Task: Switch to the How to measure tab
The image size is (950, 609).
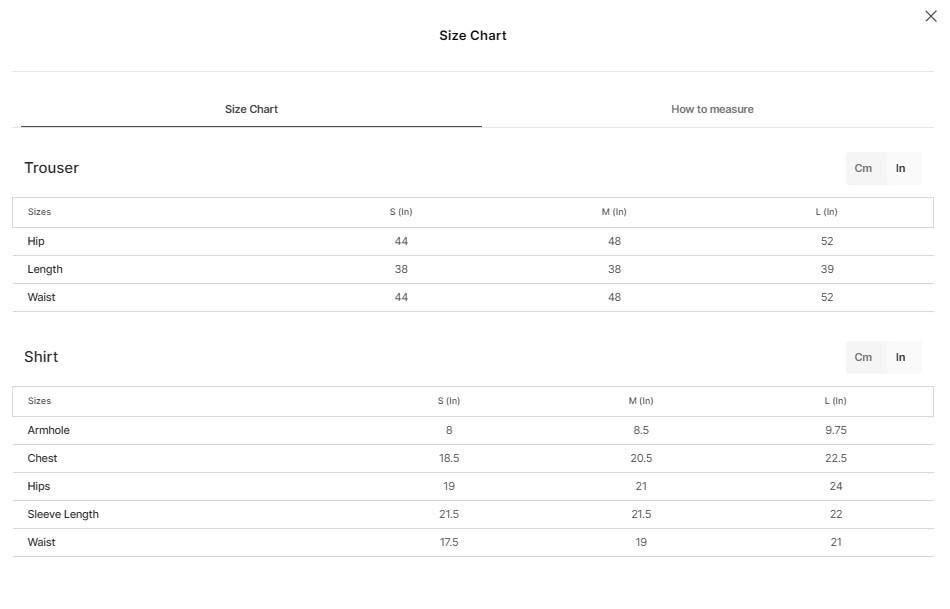Action: [x=712, y=109]
